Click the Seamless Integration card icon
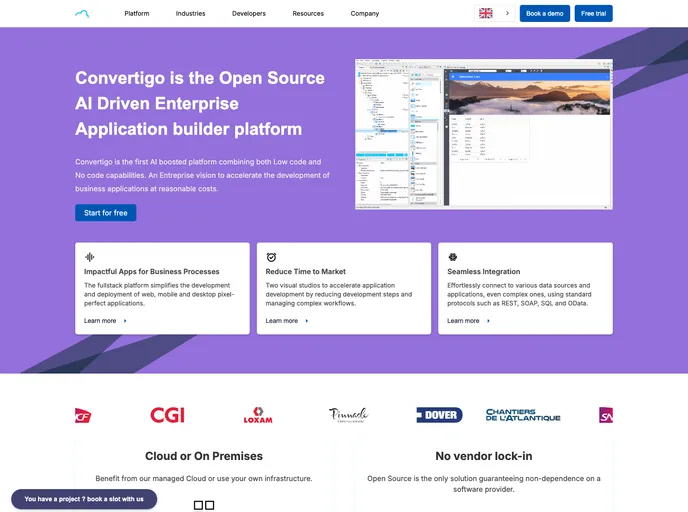688x512 pixels. coord(452,257)
